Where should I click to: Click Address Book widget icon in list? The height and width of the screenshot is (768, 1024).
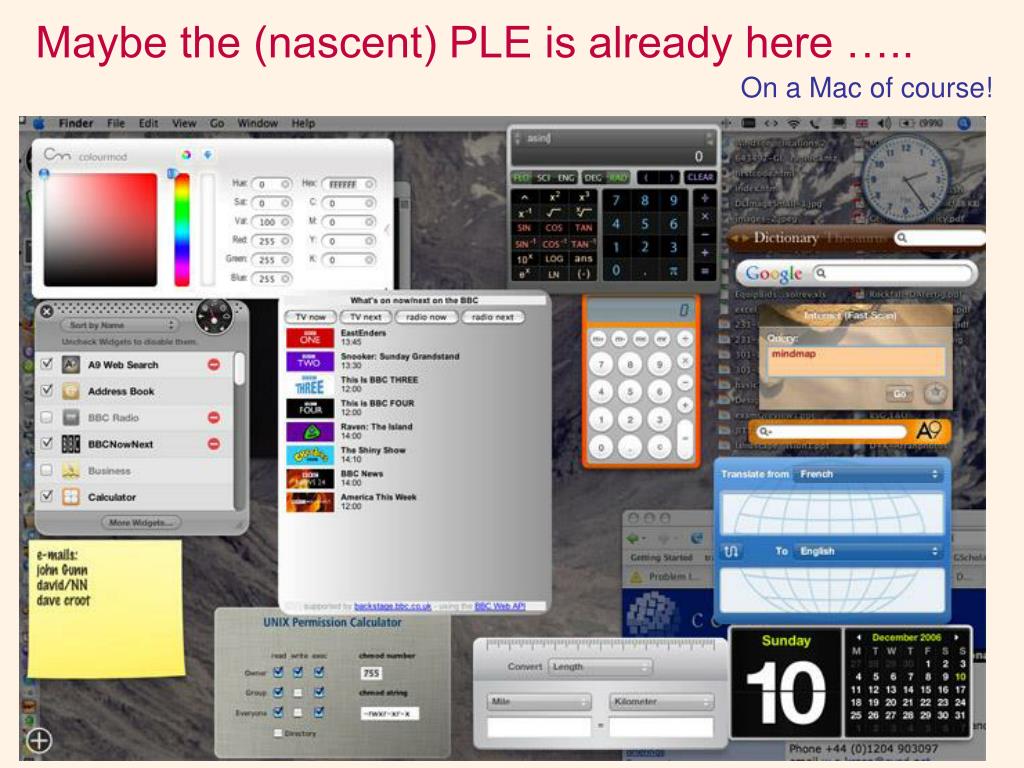pyautogui.click(x=71, y=391)
